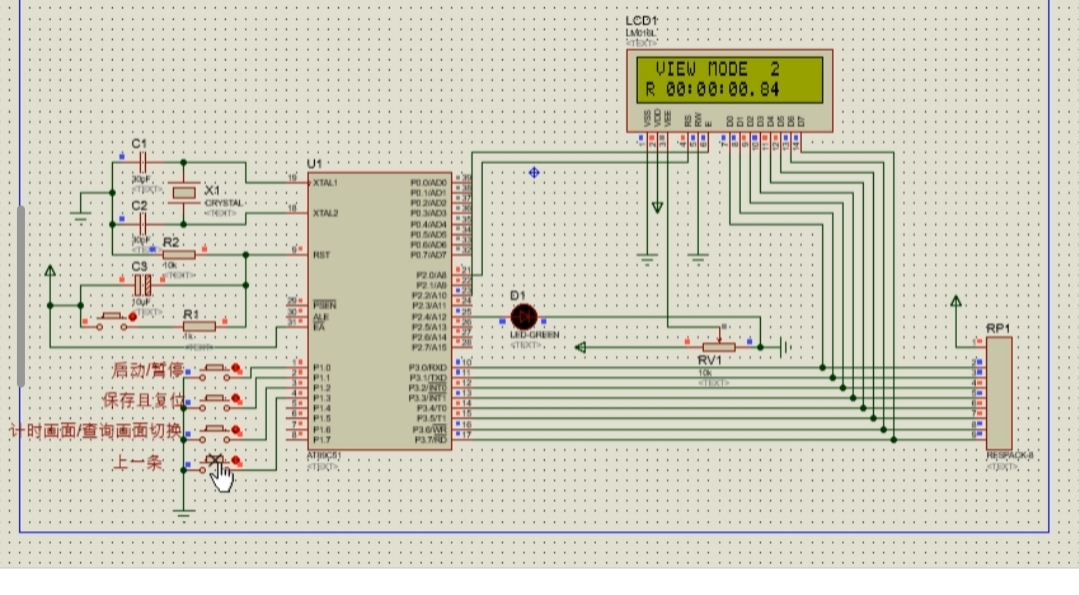
Task: Toggle the red latch dot of 保存且复位 button
Action: [237, 399]
